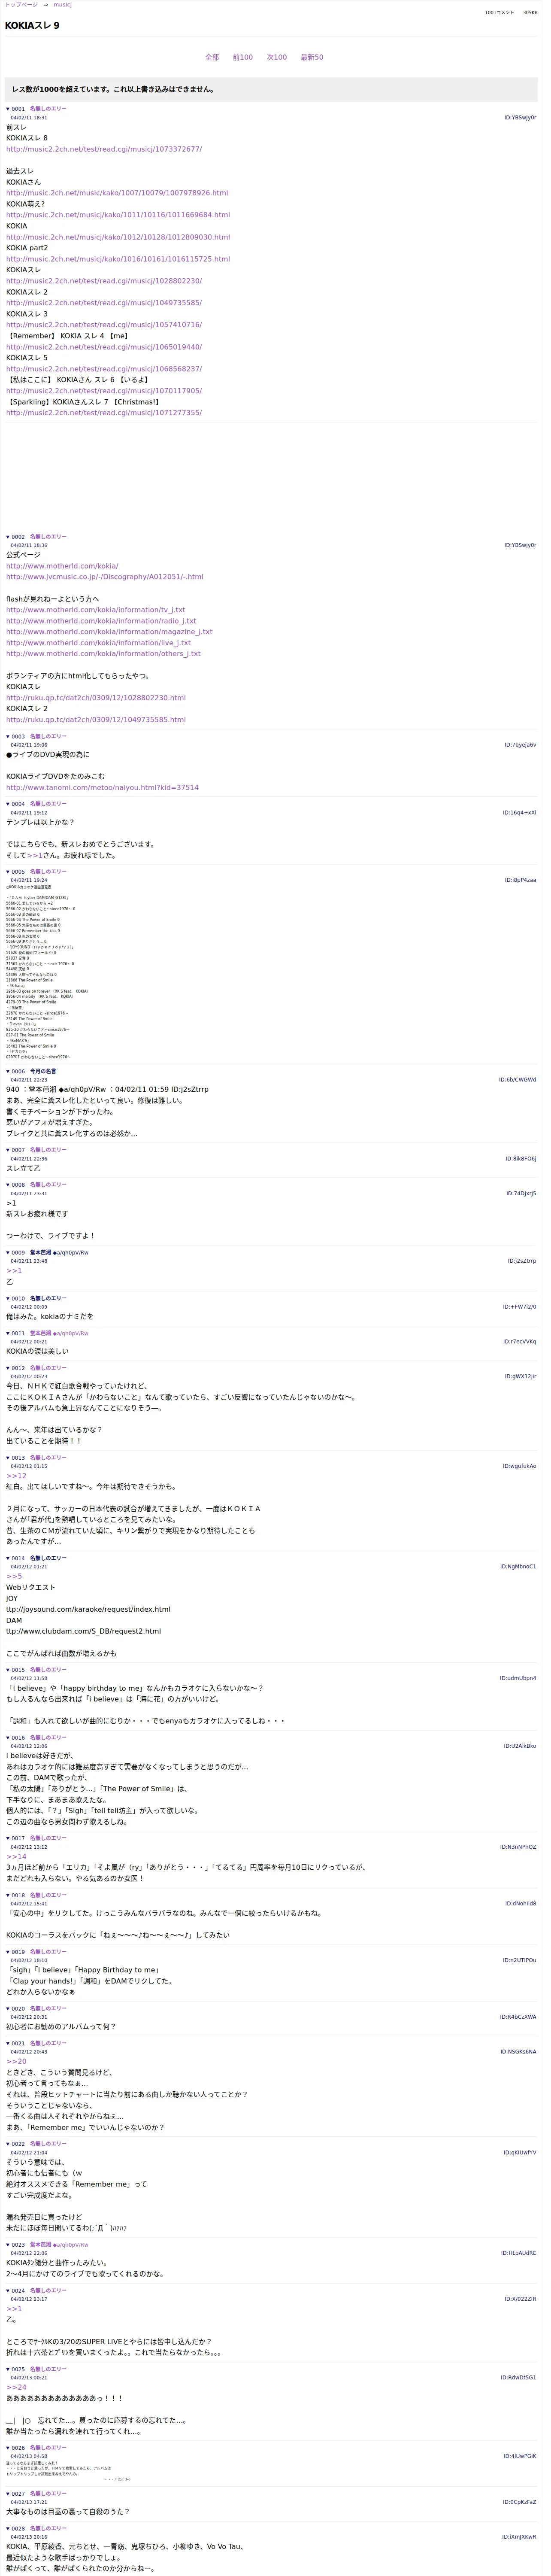551x2576 pixels.
Task: Open the motherld.com/kokia/ official page link
Action: [62, 566]
